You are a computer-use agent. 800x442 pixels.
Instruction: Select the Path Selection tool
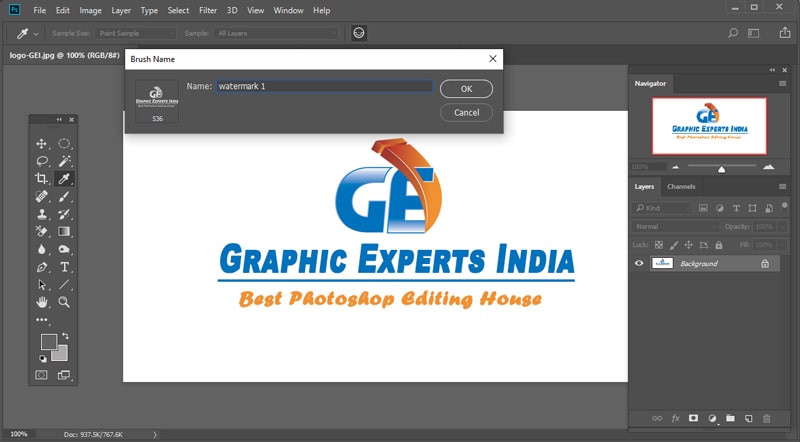click(41, 285)
